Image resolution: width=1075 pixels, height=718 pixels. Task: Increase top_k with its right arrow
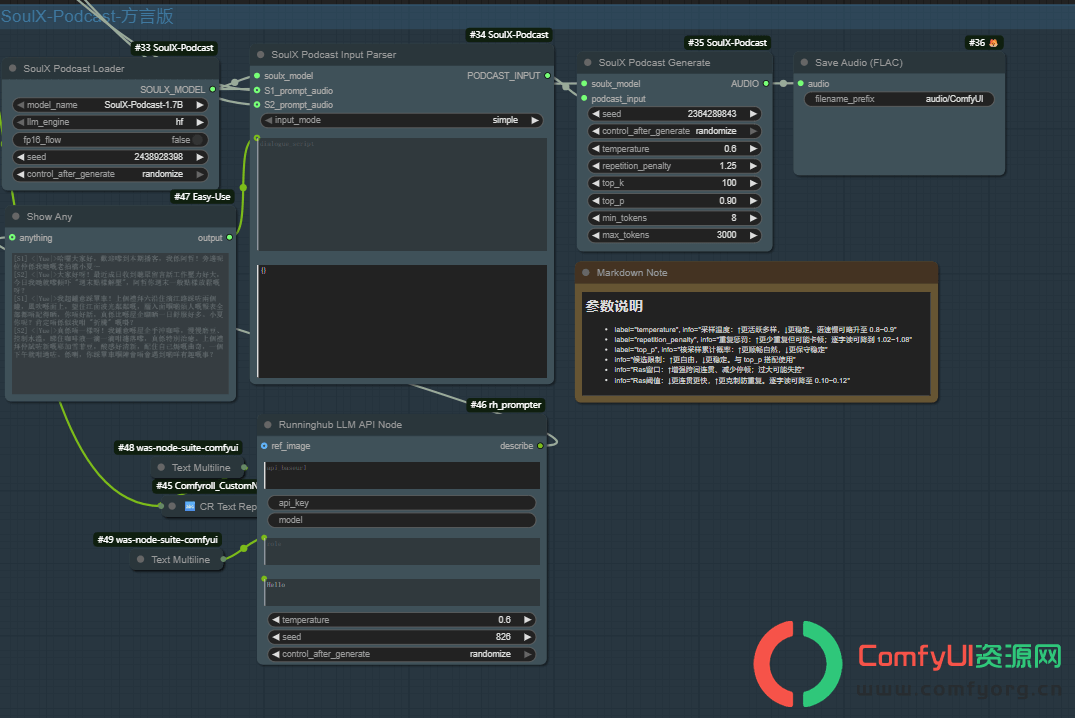coord(753,183)
